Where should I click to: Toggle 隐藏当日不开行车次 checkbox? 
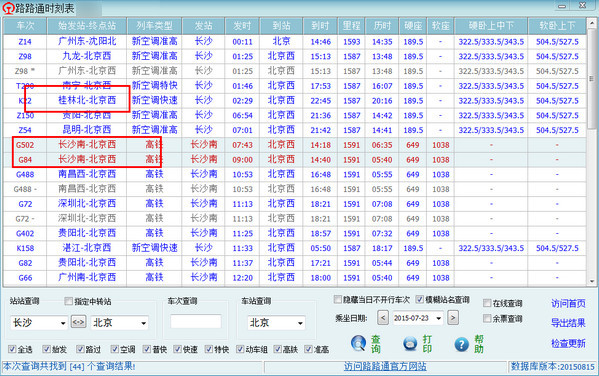(338, 299)
